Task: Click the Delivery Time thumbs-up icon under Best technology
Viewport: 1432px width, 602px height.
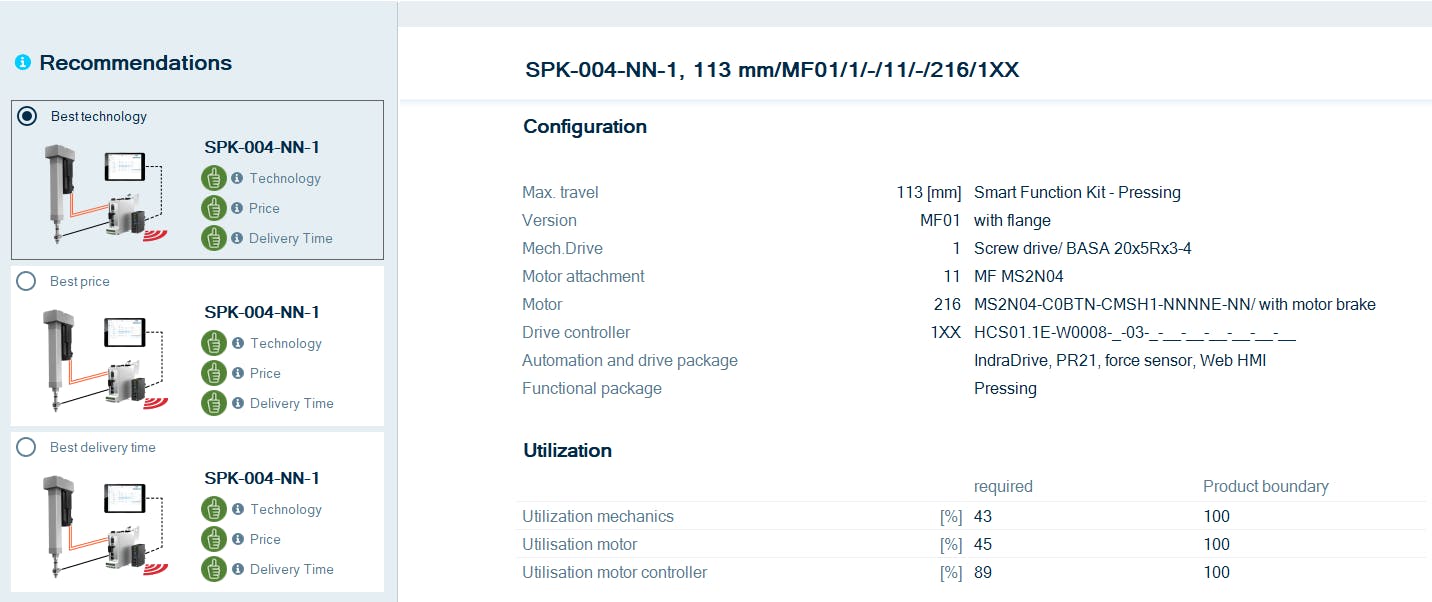Action: tap(213, 238)
